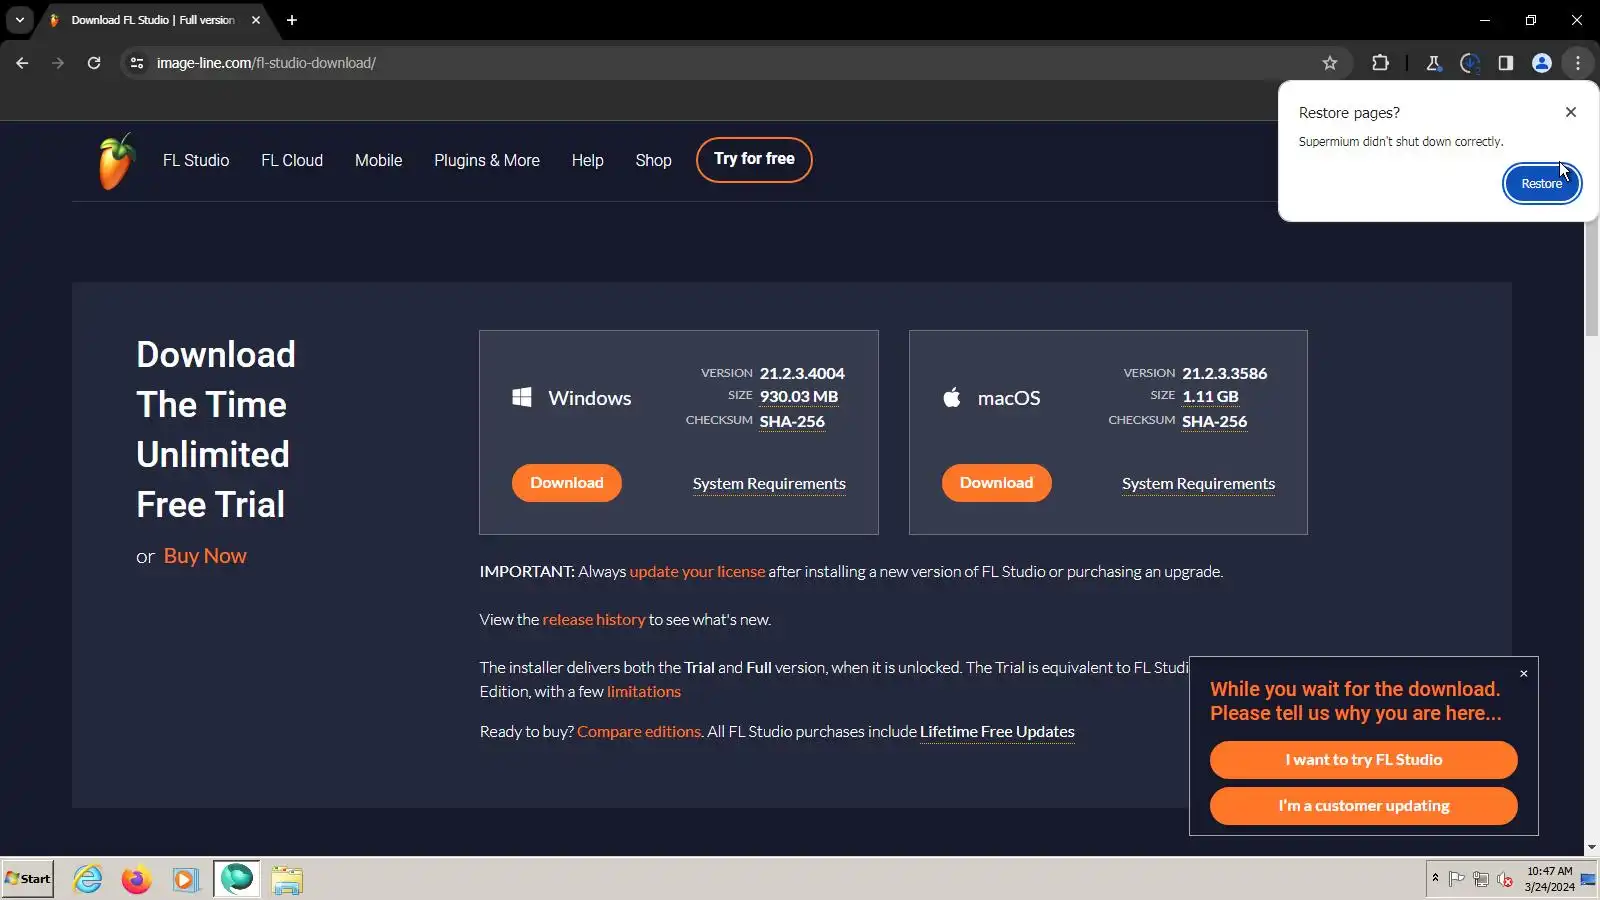This screenshot has width=1600, height=900.
Task: Open the experiments flask icon
Action: click(1433, 63)
